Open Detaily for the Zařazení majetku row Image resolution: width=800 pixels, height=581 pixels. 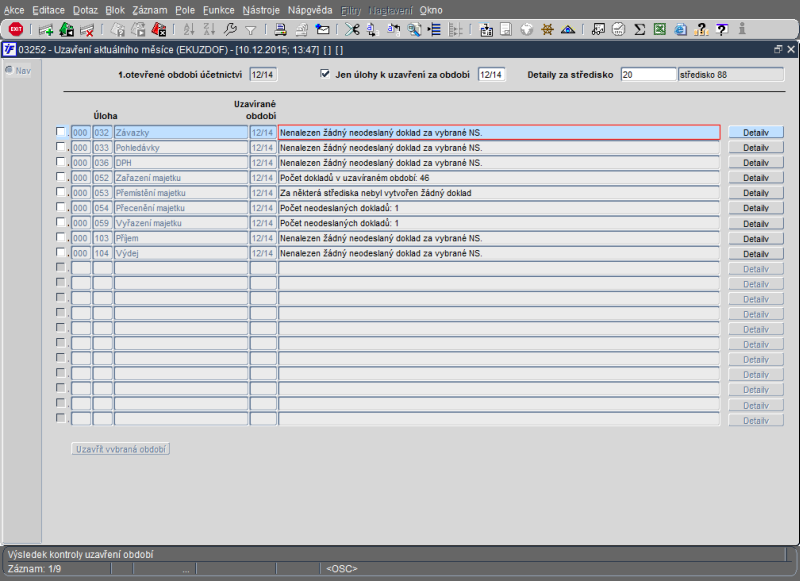pos(756,178)
